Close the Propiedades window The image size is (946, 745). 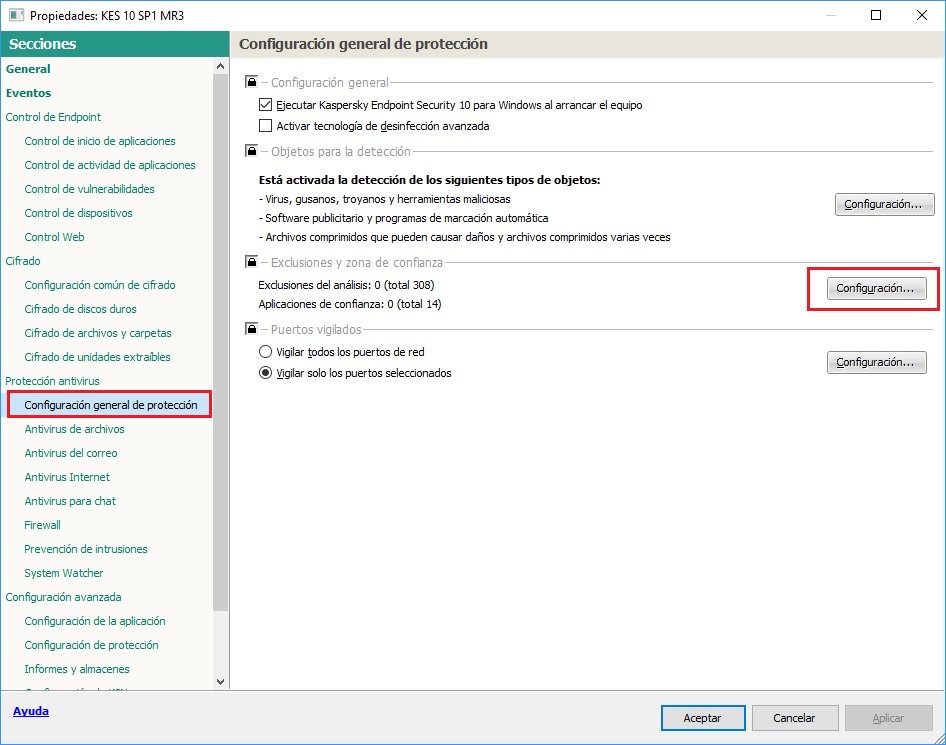[x=922, y=15]
